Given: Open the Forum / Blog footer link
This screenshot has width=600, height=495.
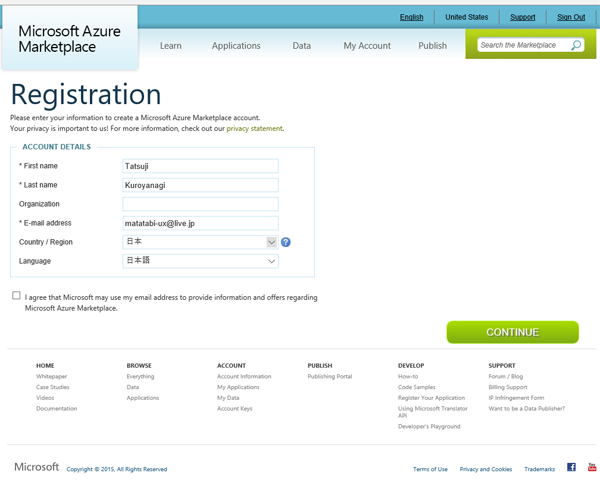Looking at the screenshot, I should [x=505, y=376].
